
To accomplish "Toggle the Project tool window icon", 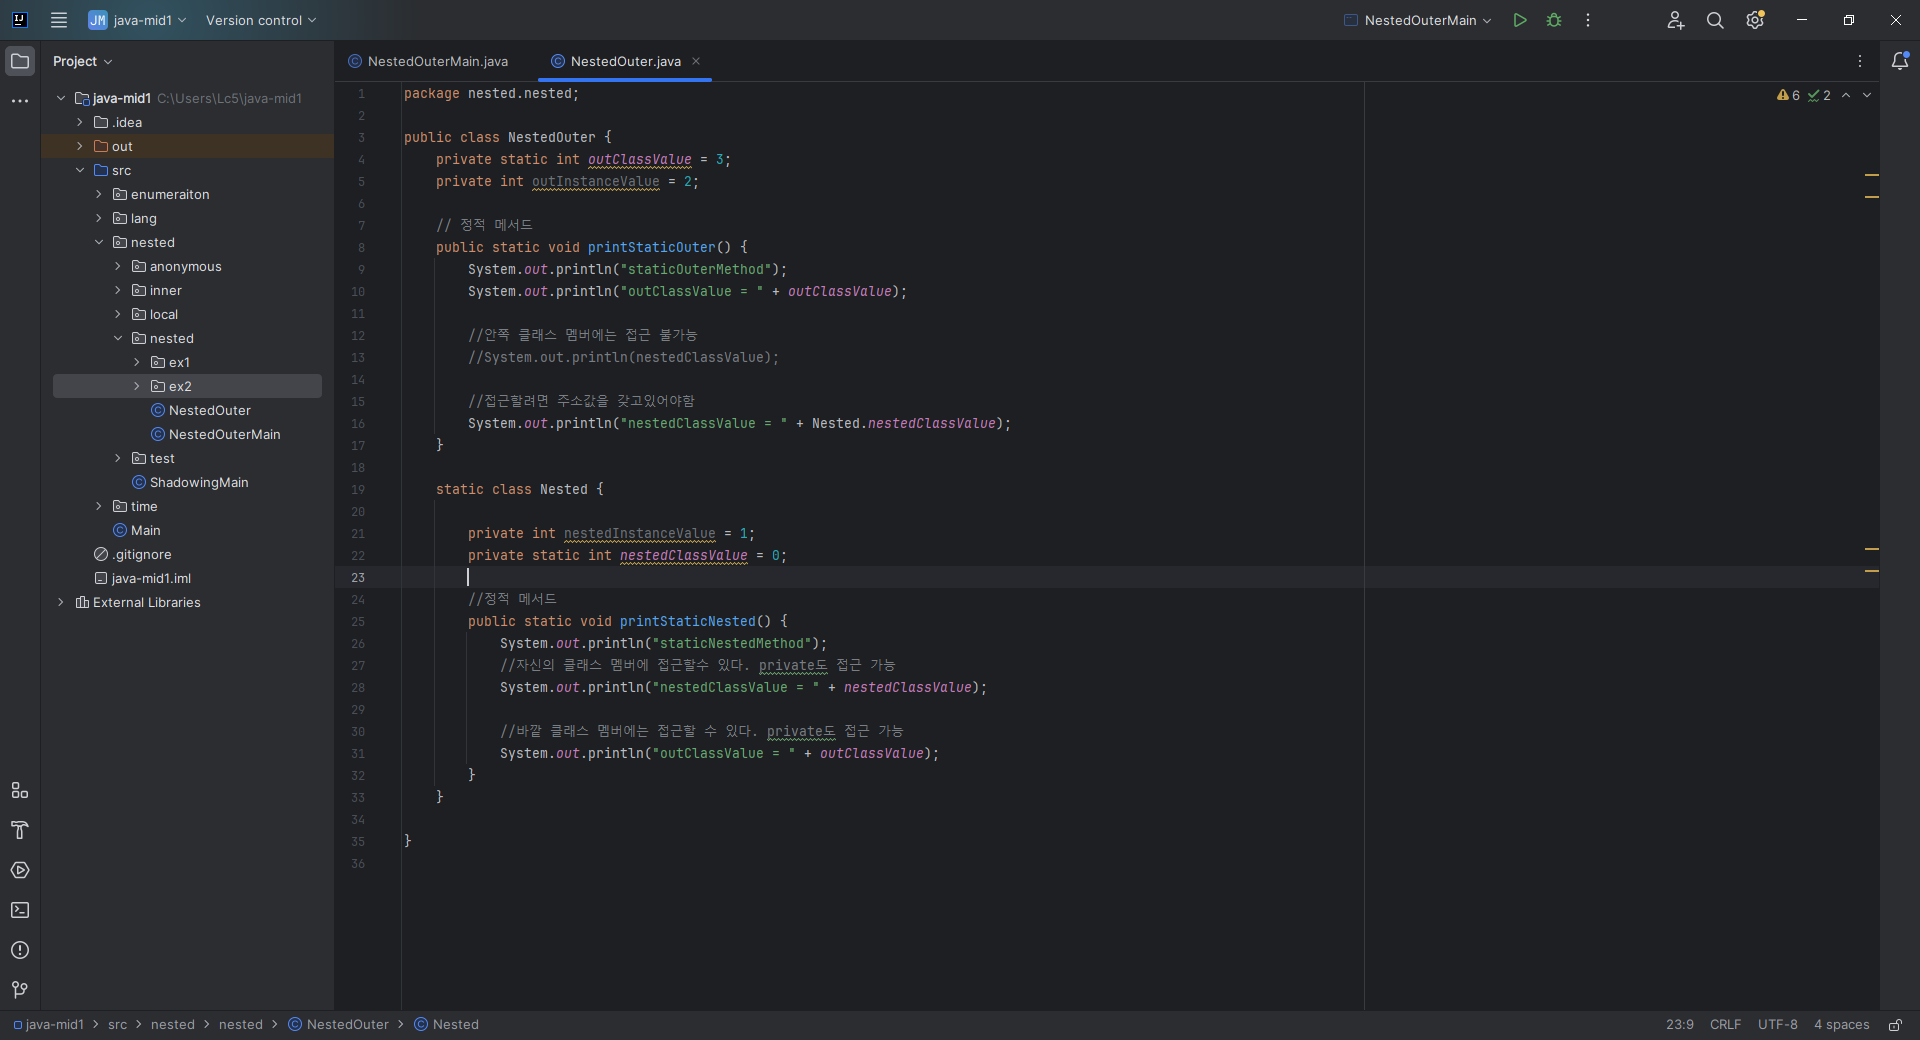I will [x=20, y=61].
